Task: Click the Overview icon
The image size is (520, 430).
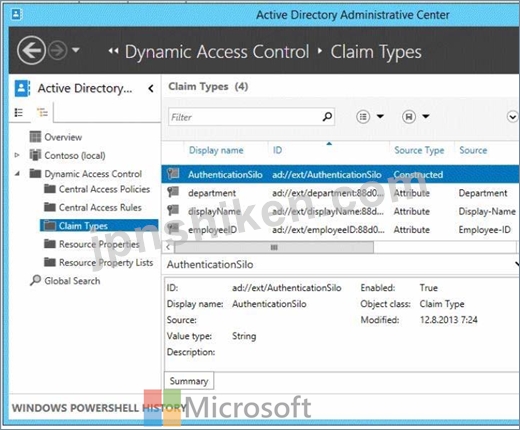Action: tap(35, 137)
